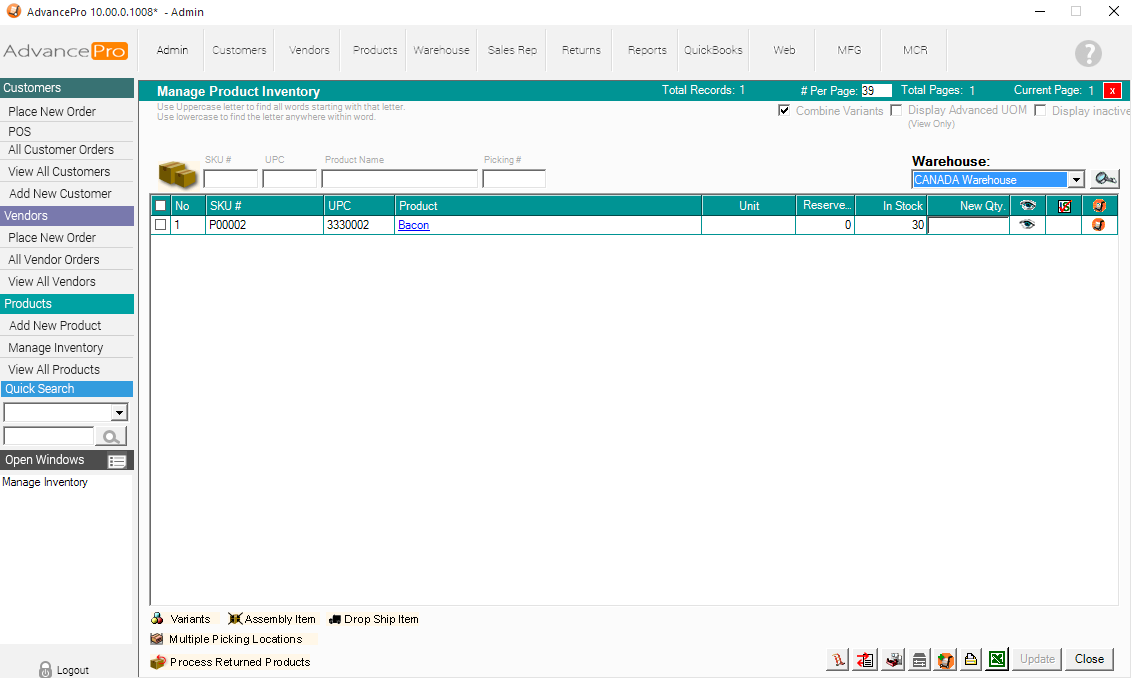
Task: Click the add-to-cart icon in bottom toolbar
Action: (945, 660)
